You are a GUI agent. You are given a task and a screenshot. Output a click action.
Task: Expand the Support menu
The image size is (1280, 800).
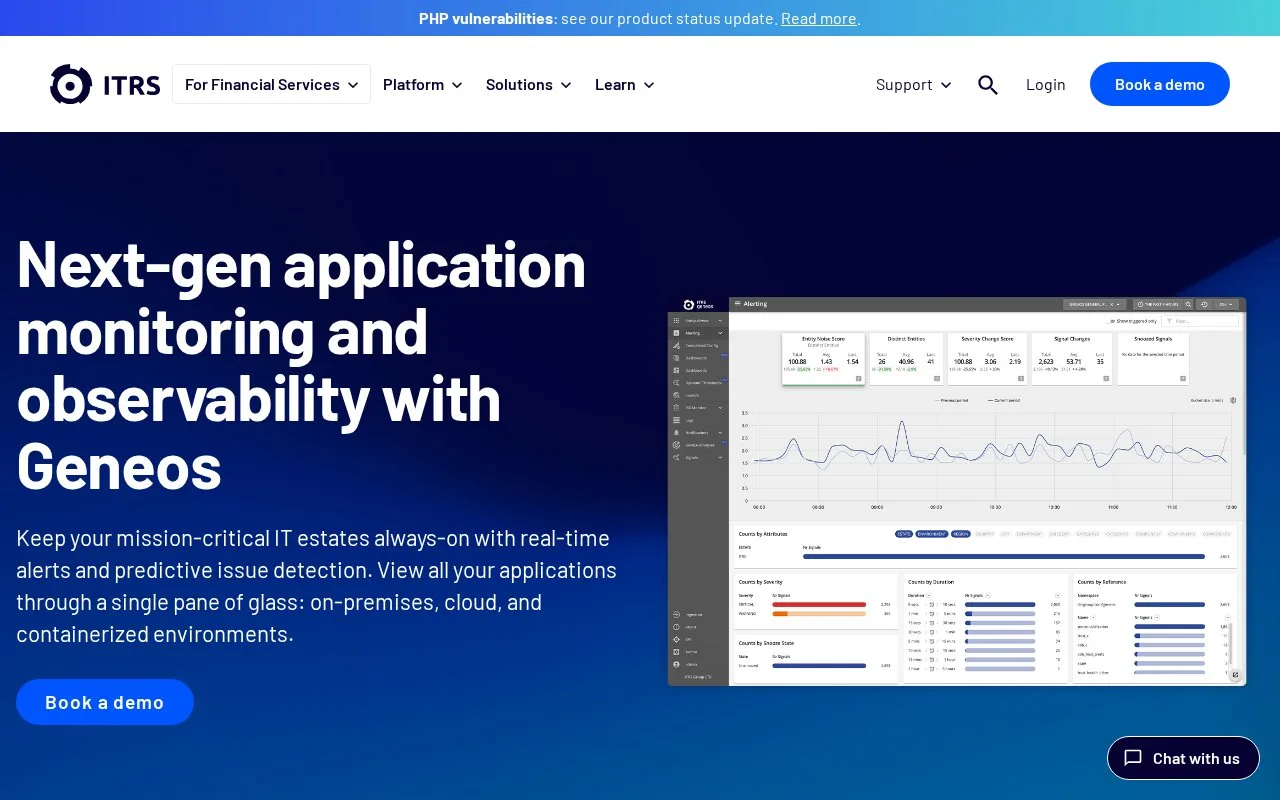[914, 85]
